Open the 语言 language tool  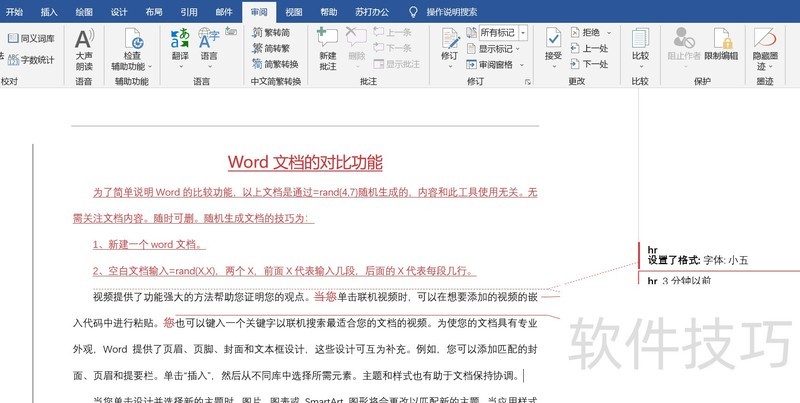click(x=209, y=45)
